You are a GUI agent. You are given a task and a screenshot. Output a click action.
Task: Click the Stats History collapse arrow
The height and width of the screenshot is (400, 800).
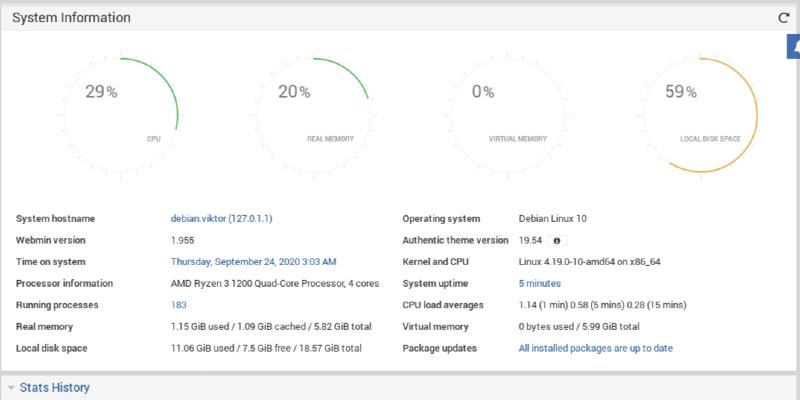[11, 387]
